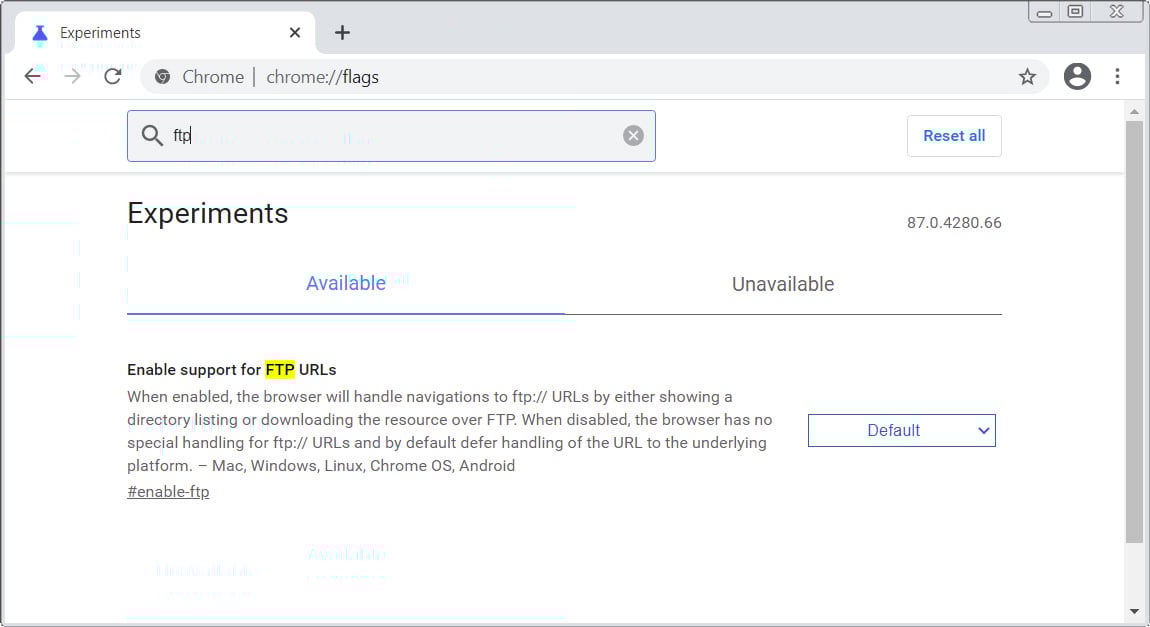This screenshot has width=1150, height=627.
Task: Bookmark this page with the star icon
Action: (x=1027, y=76)
